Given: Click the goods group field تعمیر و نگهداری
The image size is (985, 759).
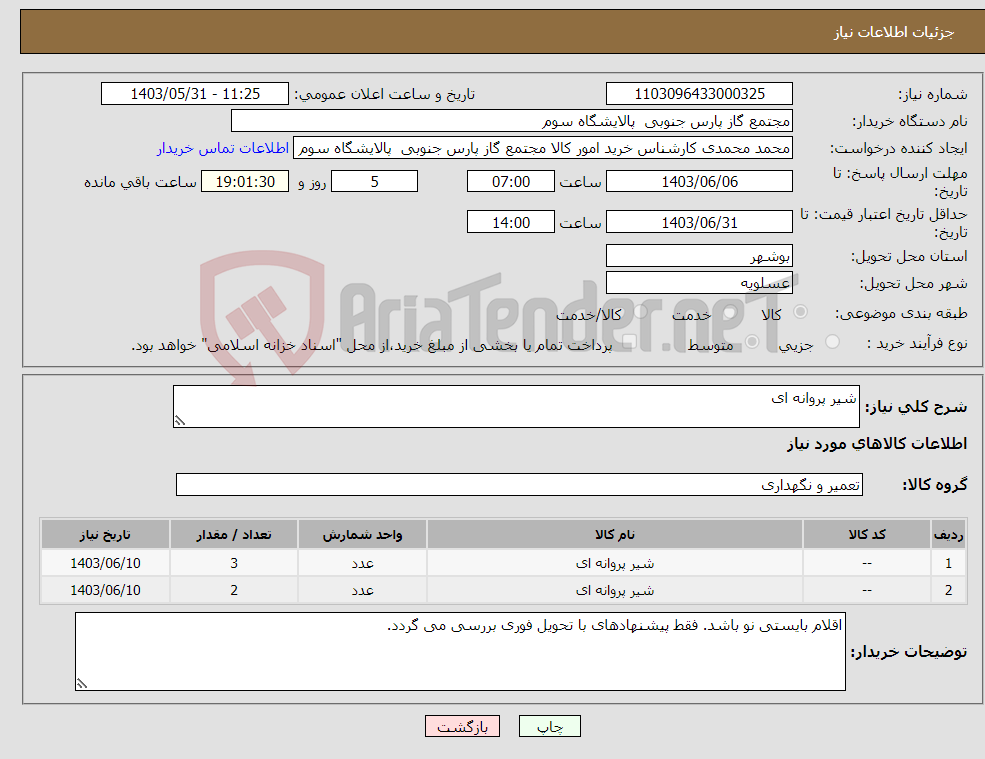Looking at the screenshot, I should point(520,484).
